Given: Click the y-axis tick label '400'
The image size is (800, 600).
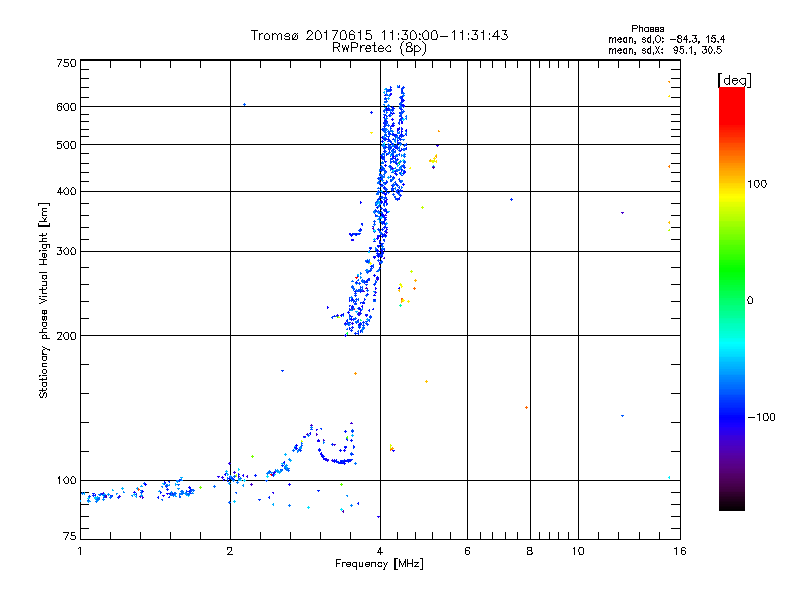Looking at the screenshot, I should 66,192.
